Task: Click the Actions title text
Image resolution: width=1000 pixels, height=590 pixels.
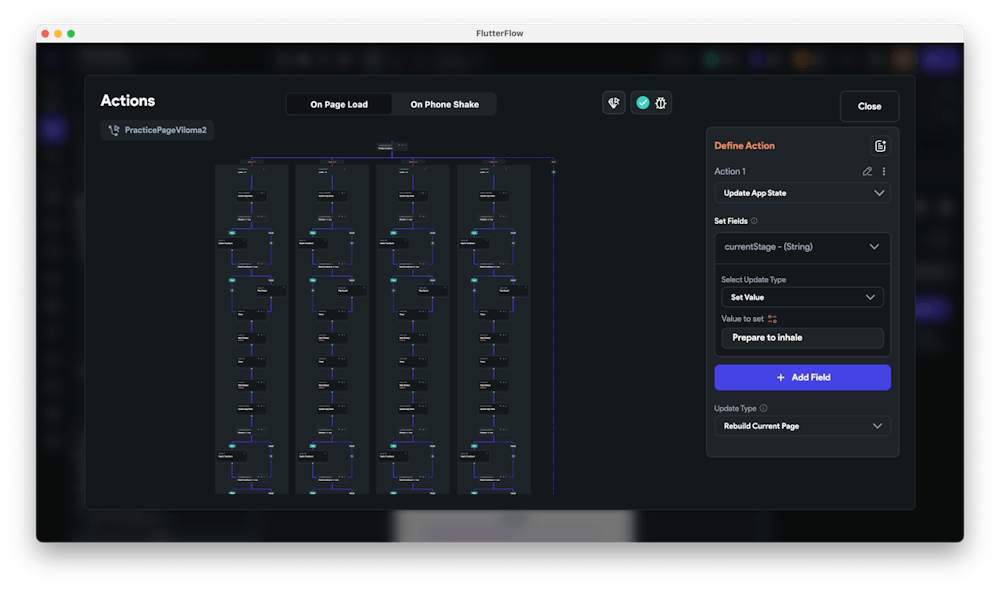Action: tap(128, 101)
